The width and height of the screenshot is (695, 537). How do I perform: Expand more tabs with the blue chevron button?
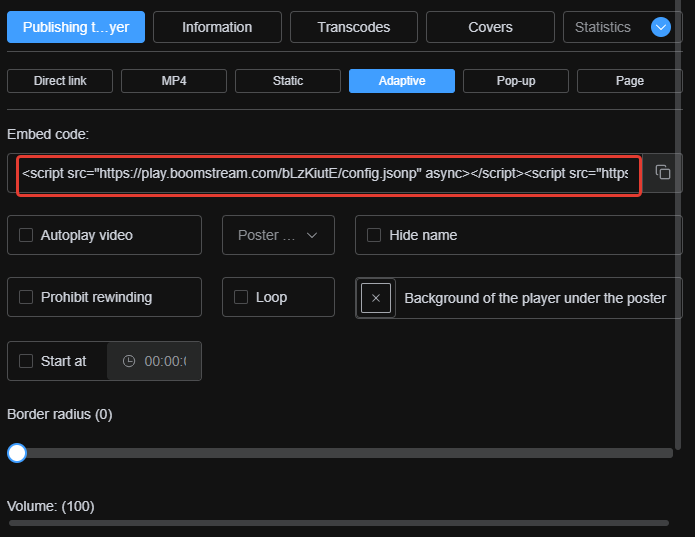[x=660, y=27]
